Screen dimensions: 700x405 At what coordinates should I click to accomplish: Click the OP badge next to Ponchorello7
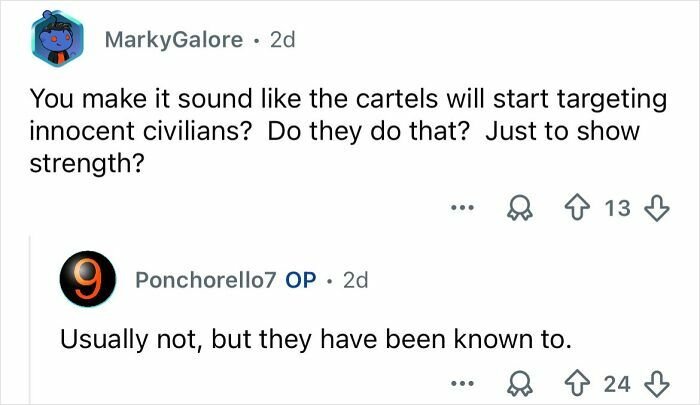click(301, 281)
